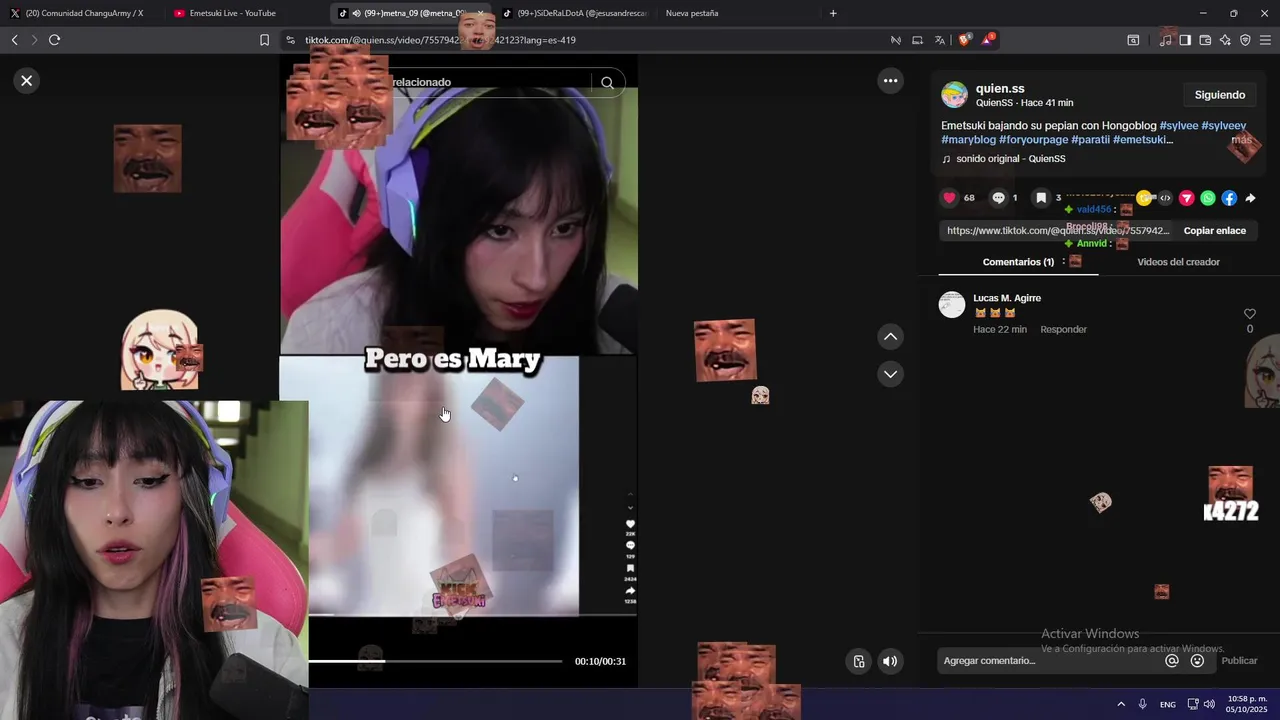Open Brave Shields lion icon
The width and height of the screenshot is (1280, 720).
click(964, 40)
